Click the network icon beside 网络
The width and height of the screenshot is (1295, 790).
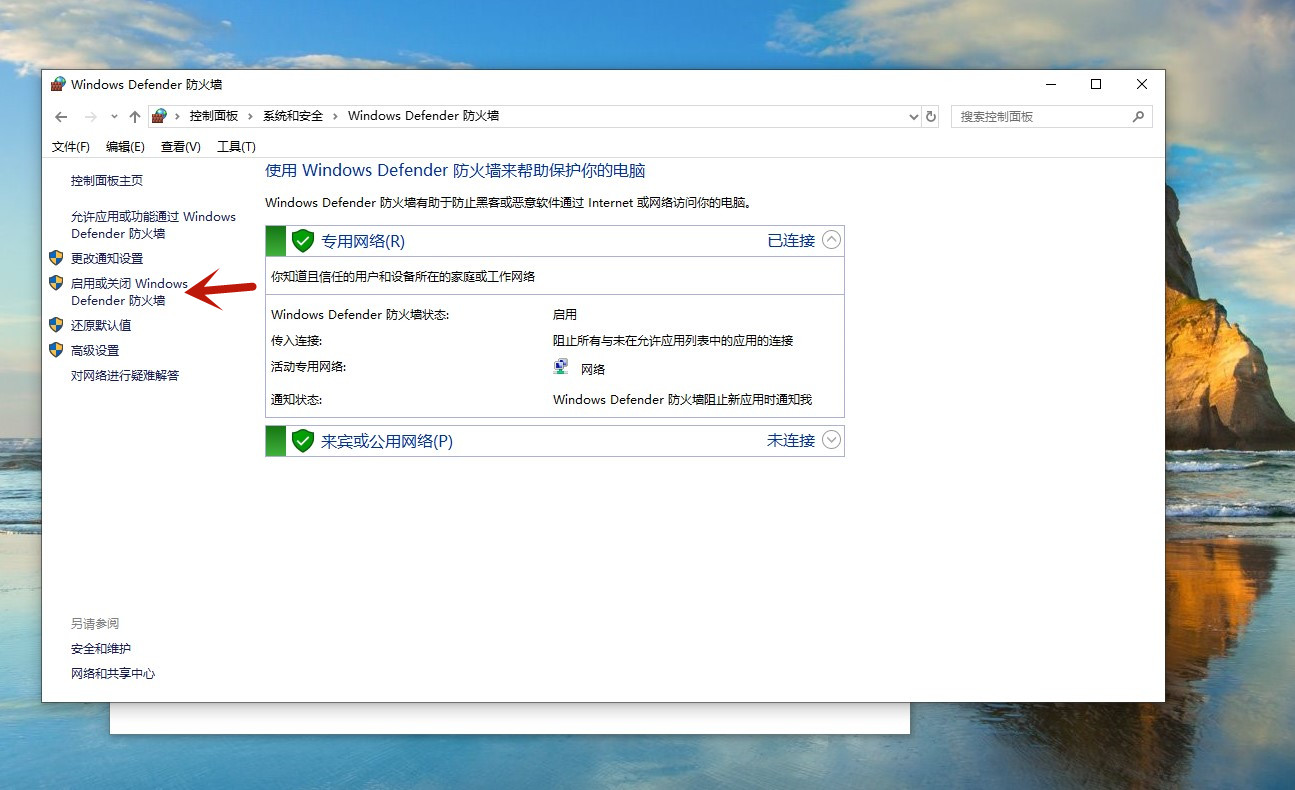[561, 367]
